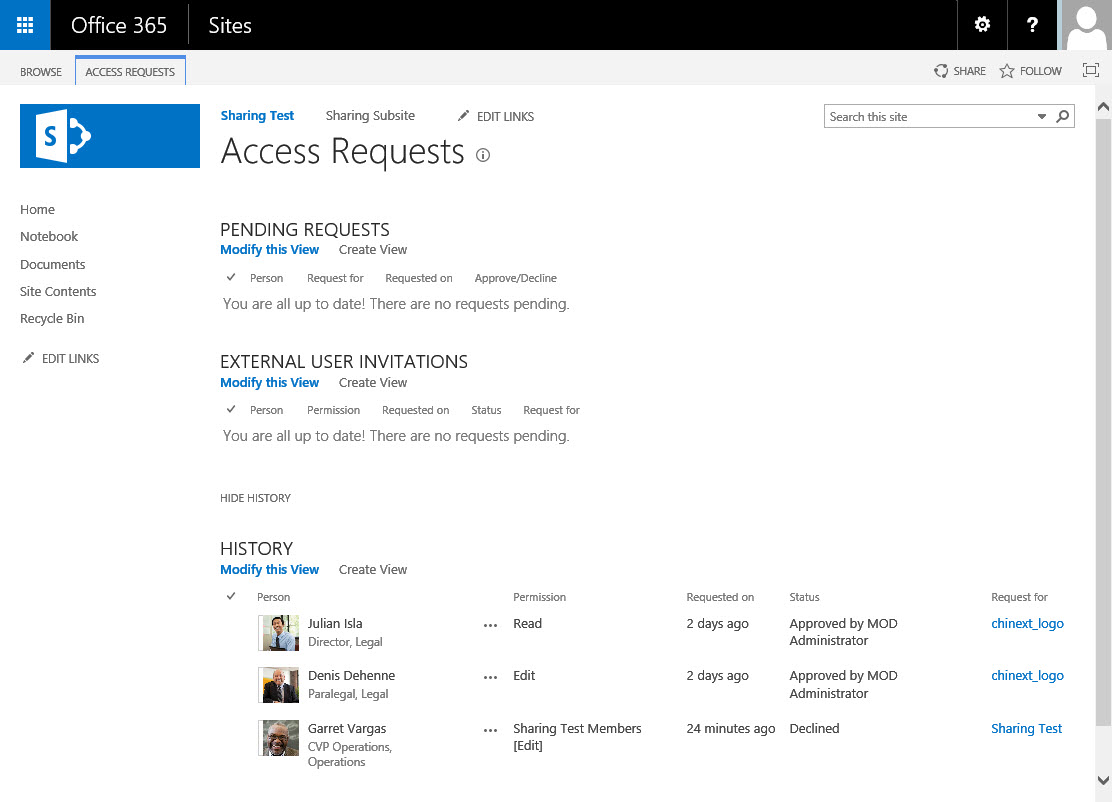This screenshot has height=802, width=1112.
Task: Open the Office 365 app launcher grid
Action: click(25, 25)
